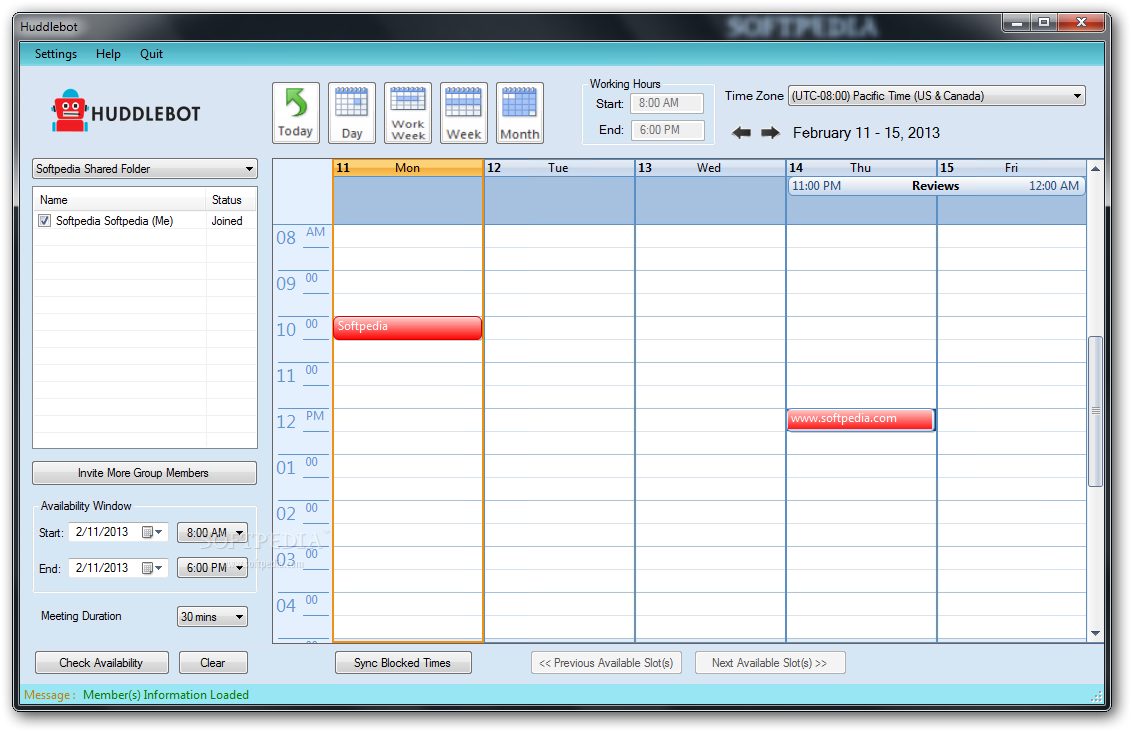The width and height of the screenshot is (1132, 732).
Task: Open the Start date calendar picker
Action: (x=152, y=533)
